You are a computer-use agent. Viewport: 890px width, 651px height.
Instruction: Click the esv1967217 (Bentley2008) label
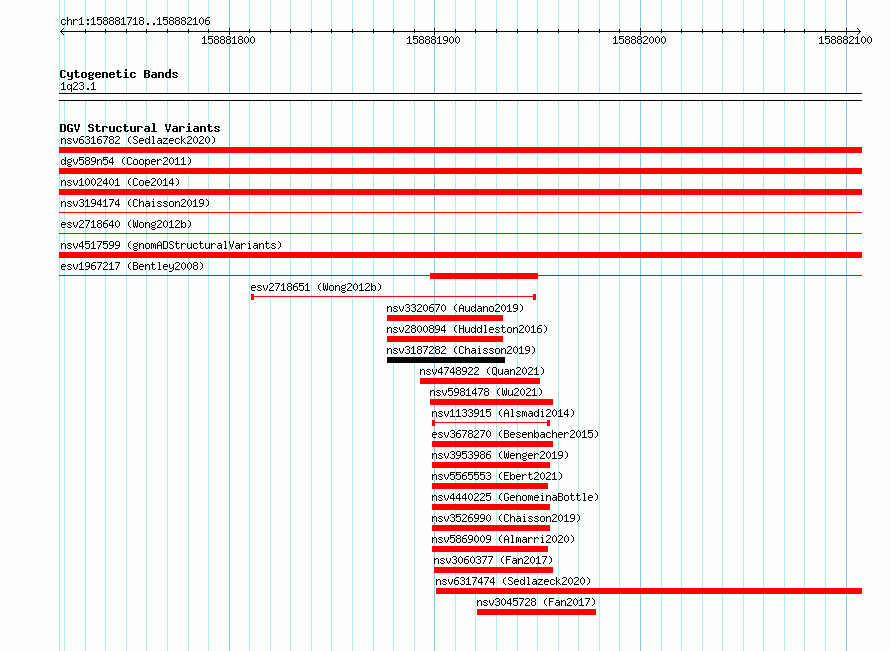point(132,266)
